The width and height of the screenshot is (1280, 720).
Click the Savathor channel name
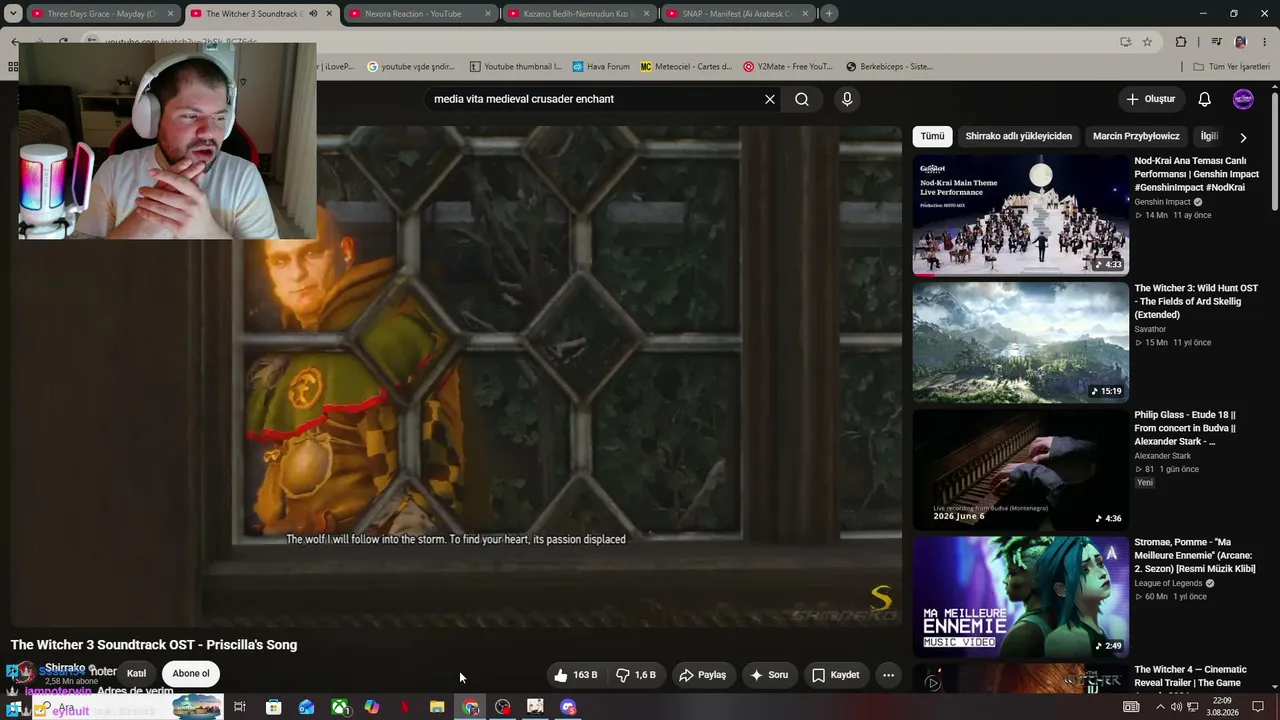[1150, 329]
